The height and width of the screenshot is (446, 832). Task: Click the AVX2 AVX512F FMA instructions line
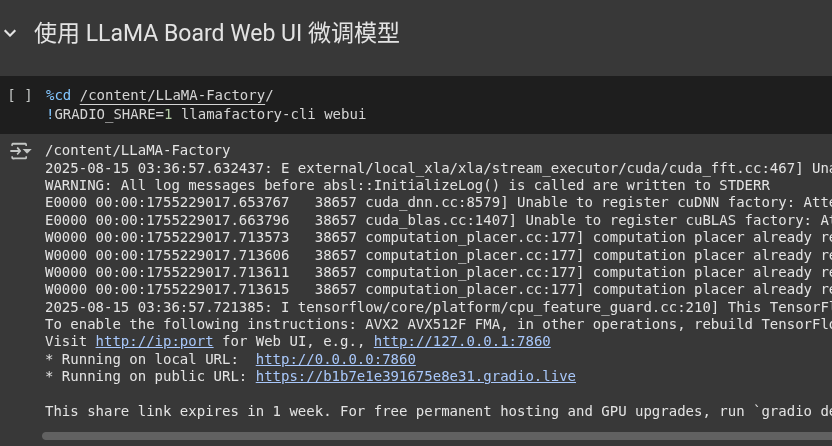pyautogui.click(x=438, y=325)
